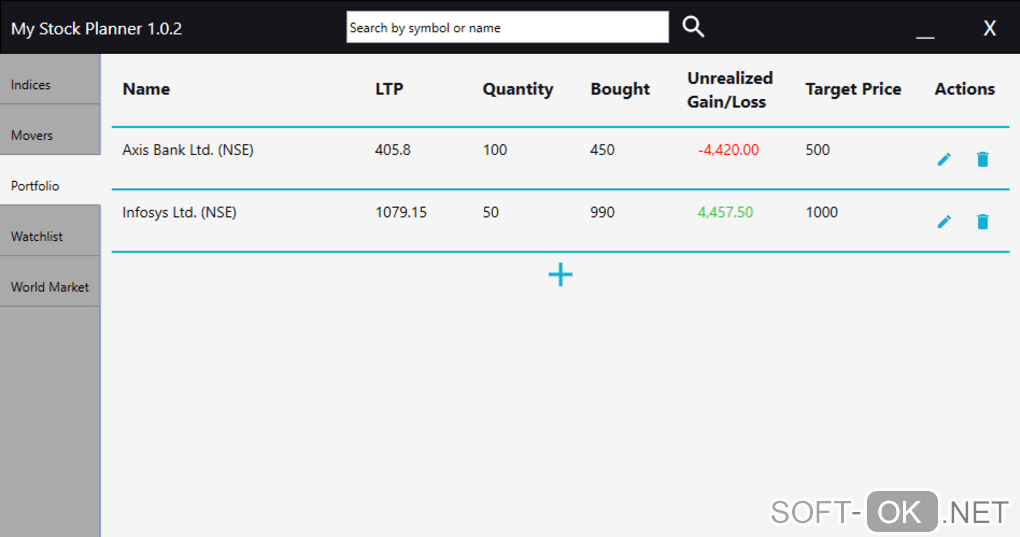Click the search magnifier icon

[x=693, y=27]
